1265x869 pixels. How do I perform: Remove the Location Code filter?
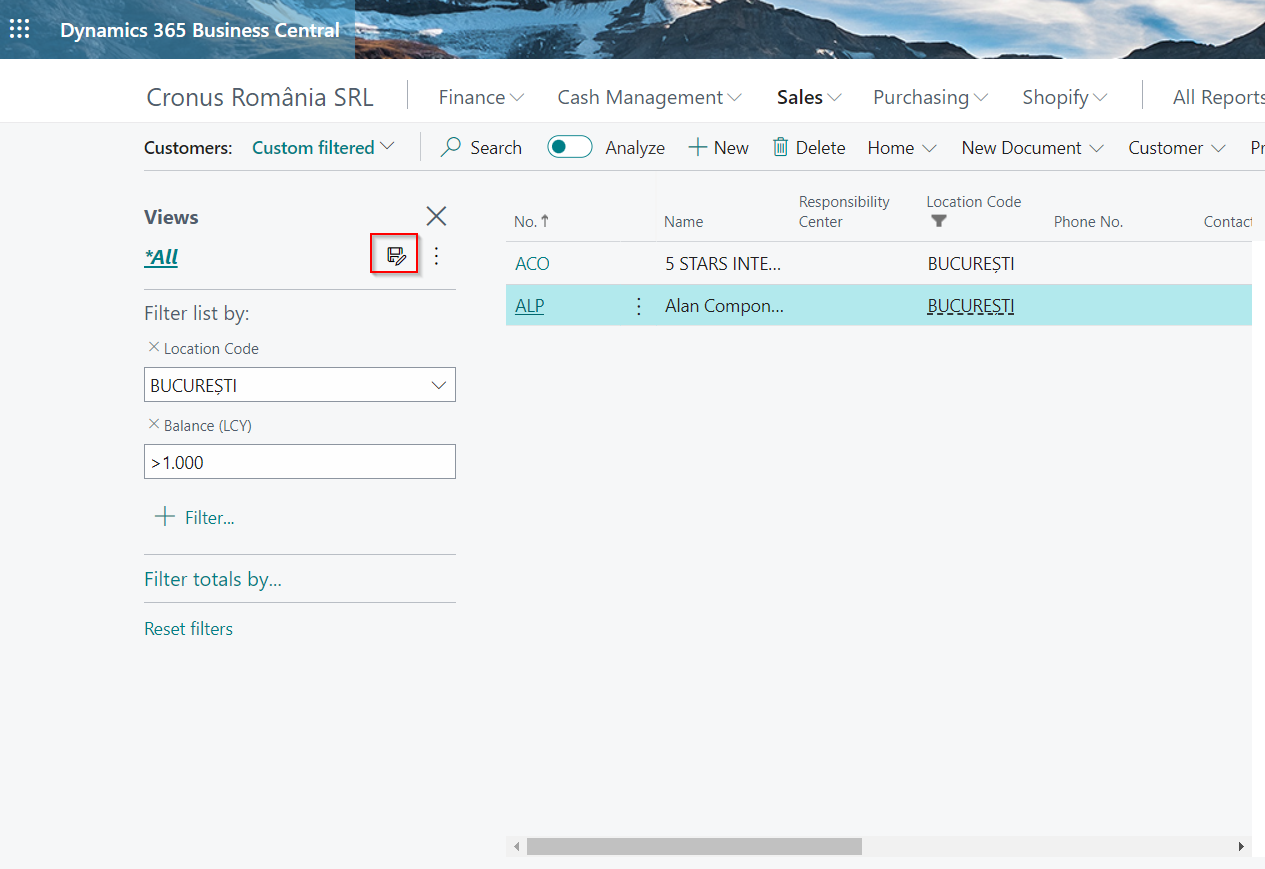pos(153,347)
